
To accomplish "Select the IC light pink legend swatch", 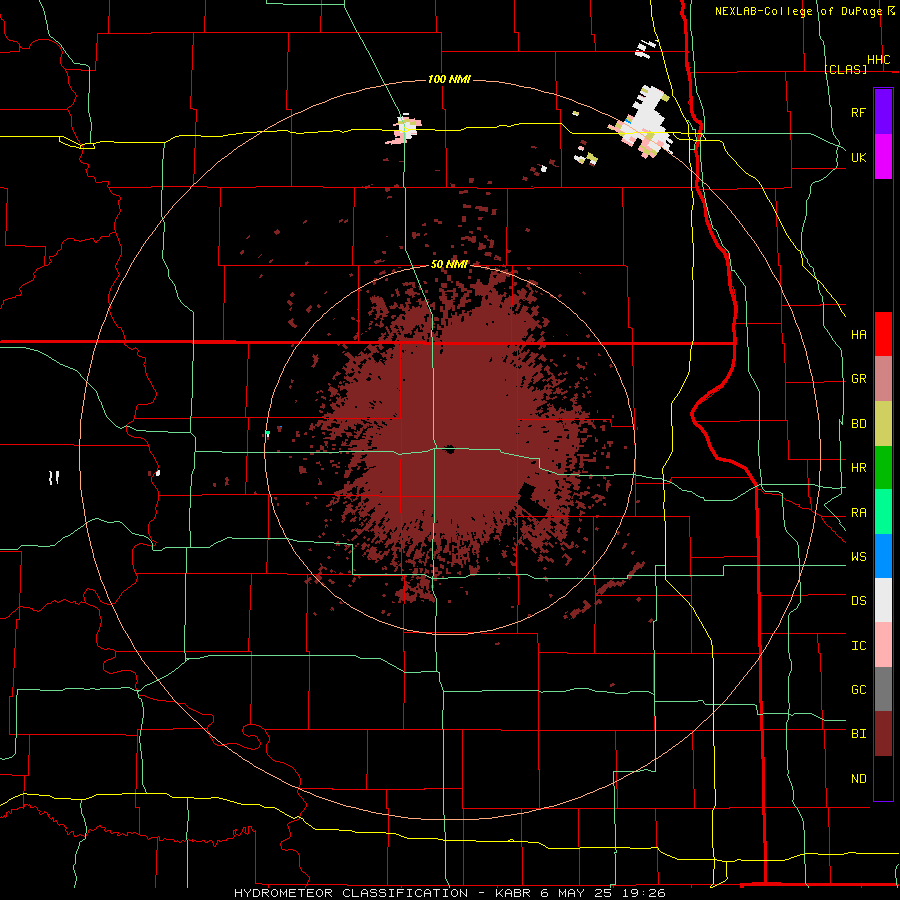I will (883, 645).
